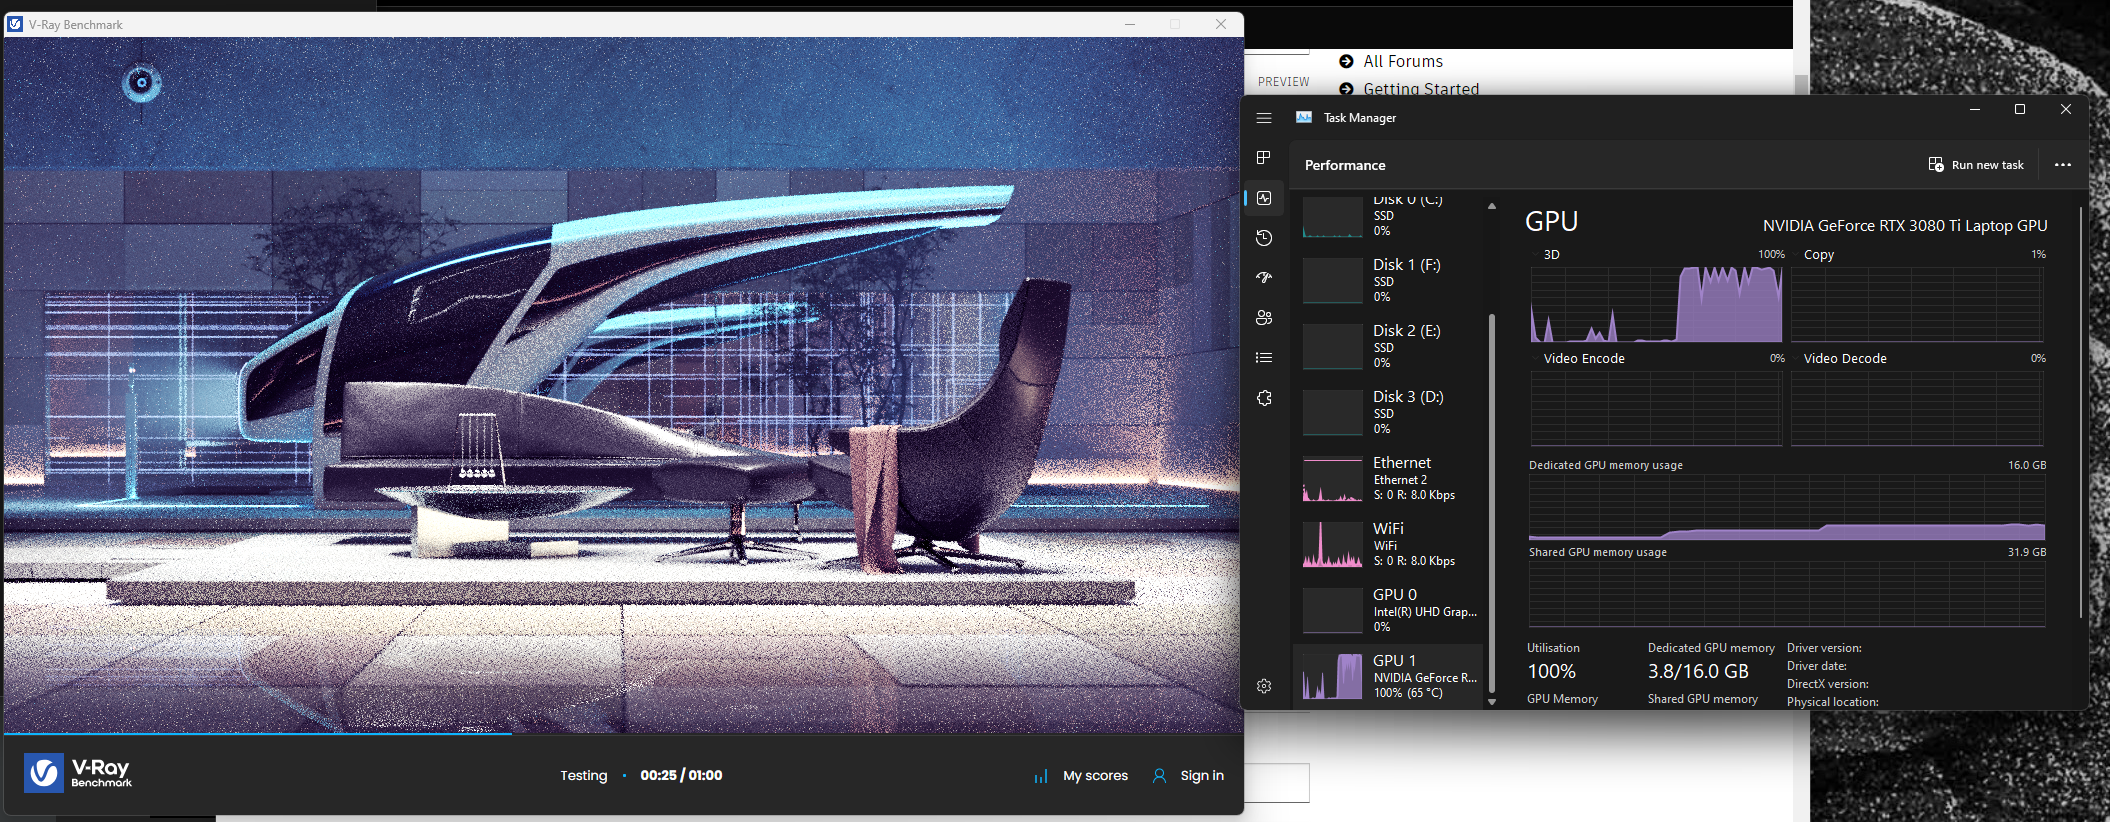The height and width of the screenshot is (822, 2110).
Task: Select Disk 0 (C:) in performance list
Action: 1388,215
